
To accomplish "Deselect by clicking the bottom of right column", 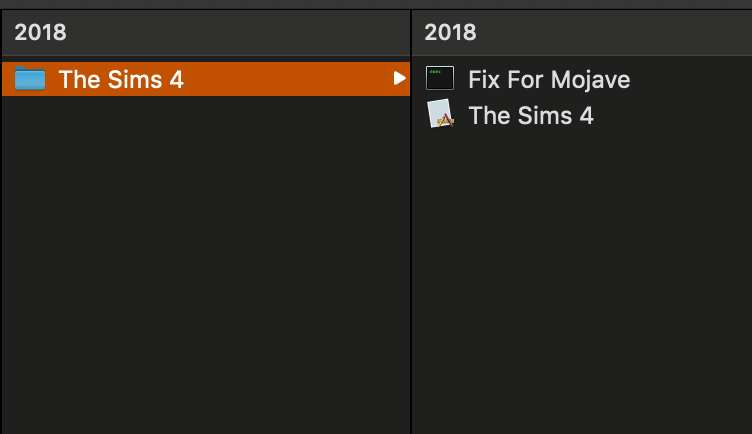I will click(x=582, y=417).
